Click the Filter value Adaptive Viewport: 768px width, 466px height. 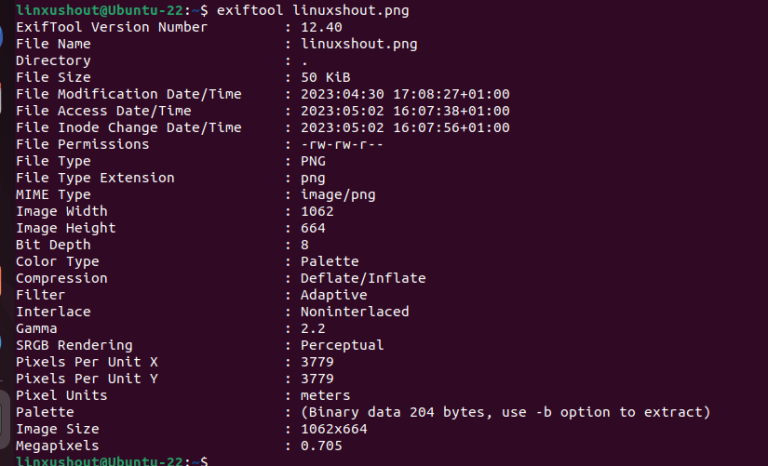coord(334,295)
